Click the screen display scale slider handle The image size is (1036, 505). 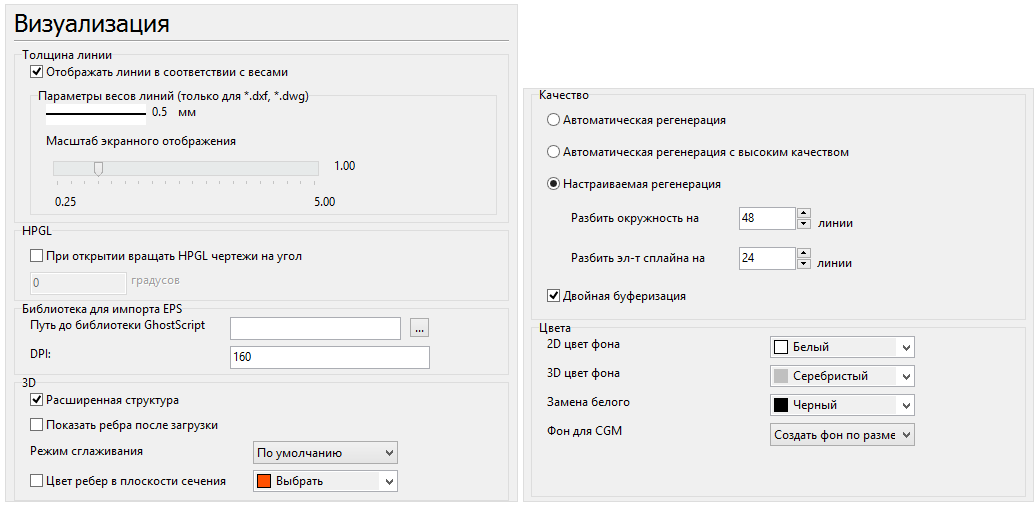coord(98,168)
